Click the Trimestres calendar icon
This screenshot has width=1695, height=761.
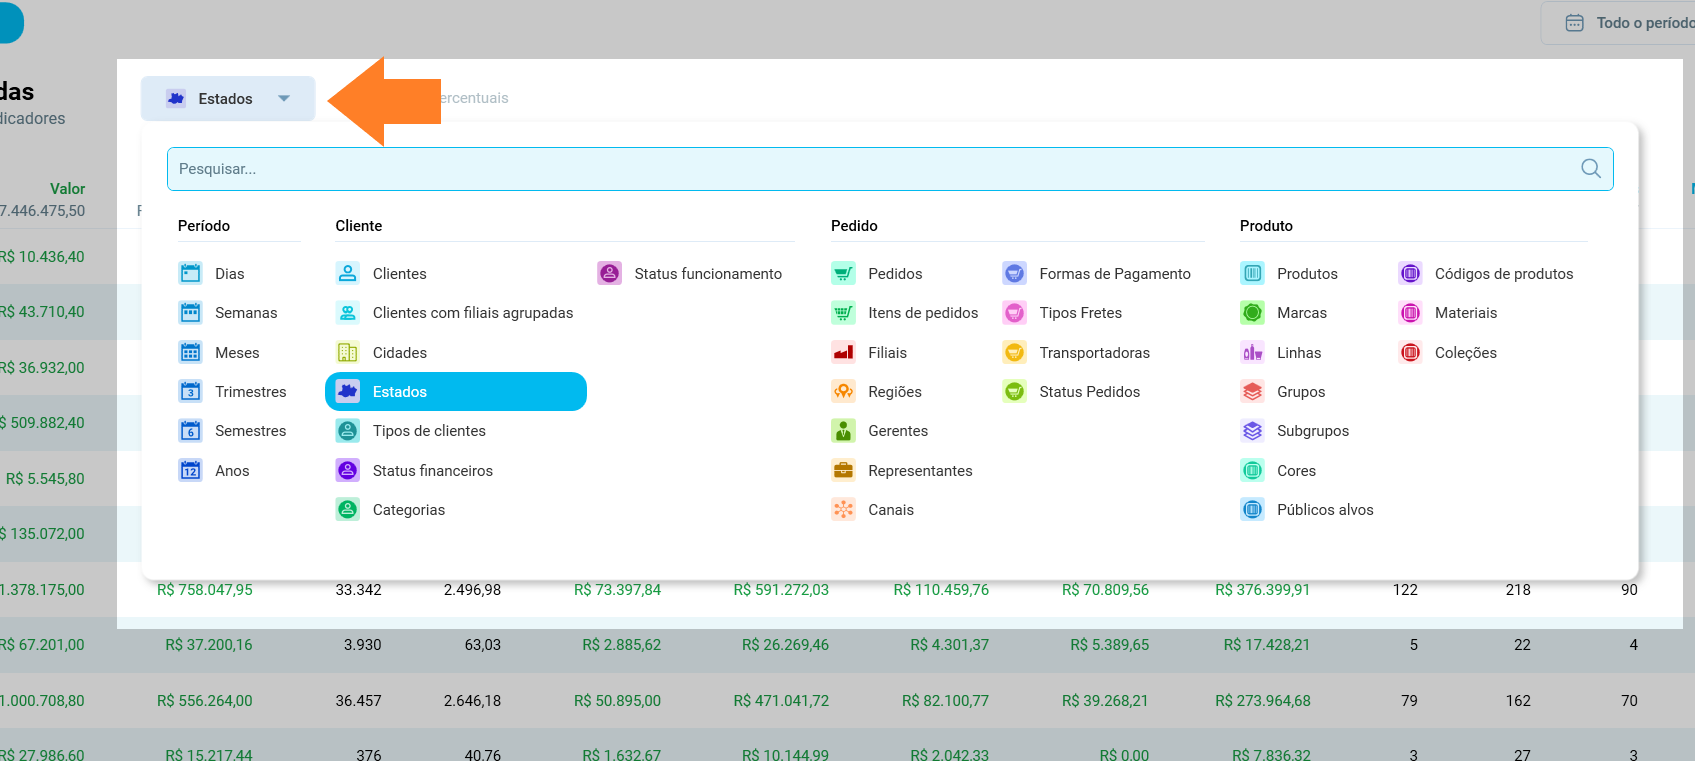pos(190,391)
